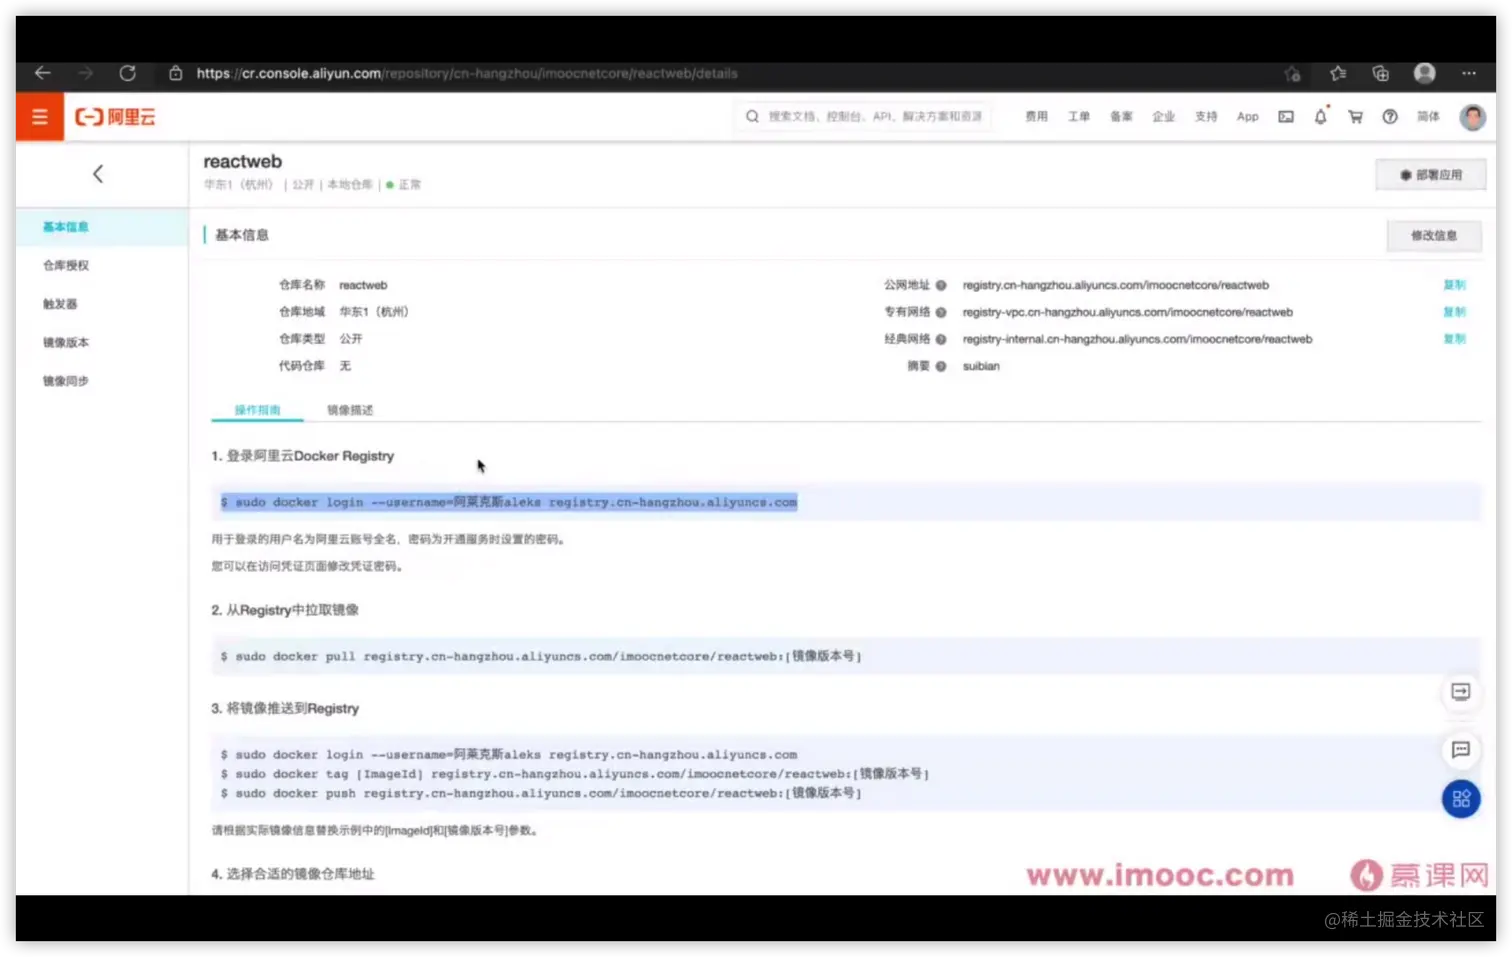Click the address bar URL
This screenshot has width=1512, height=957.
tap(467, 73)
